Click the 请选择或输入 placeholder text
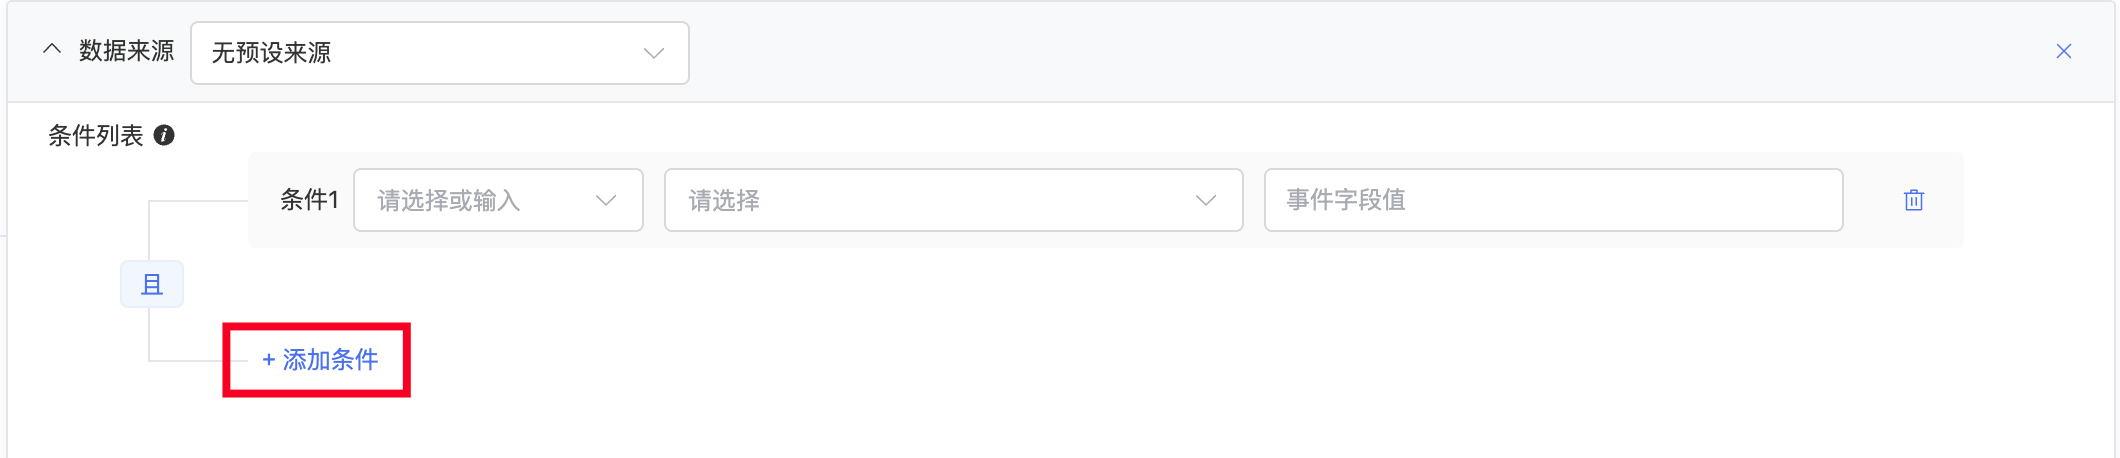 (448, 201)
